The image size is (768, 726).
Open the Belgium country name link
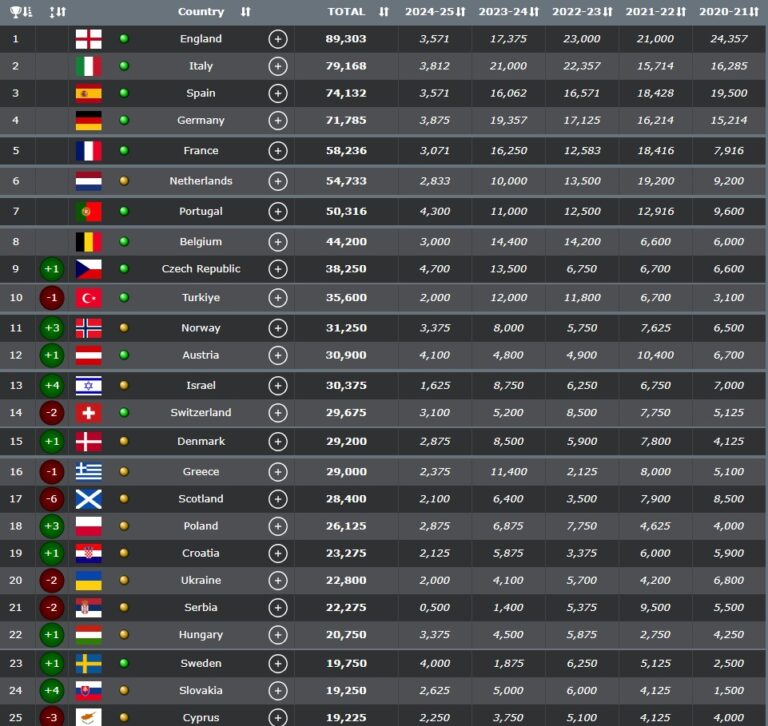(201, 242)
